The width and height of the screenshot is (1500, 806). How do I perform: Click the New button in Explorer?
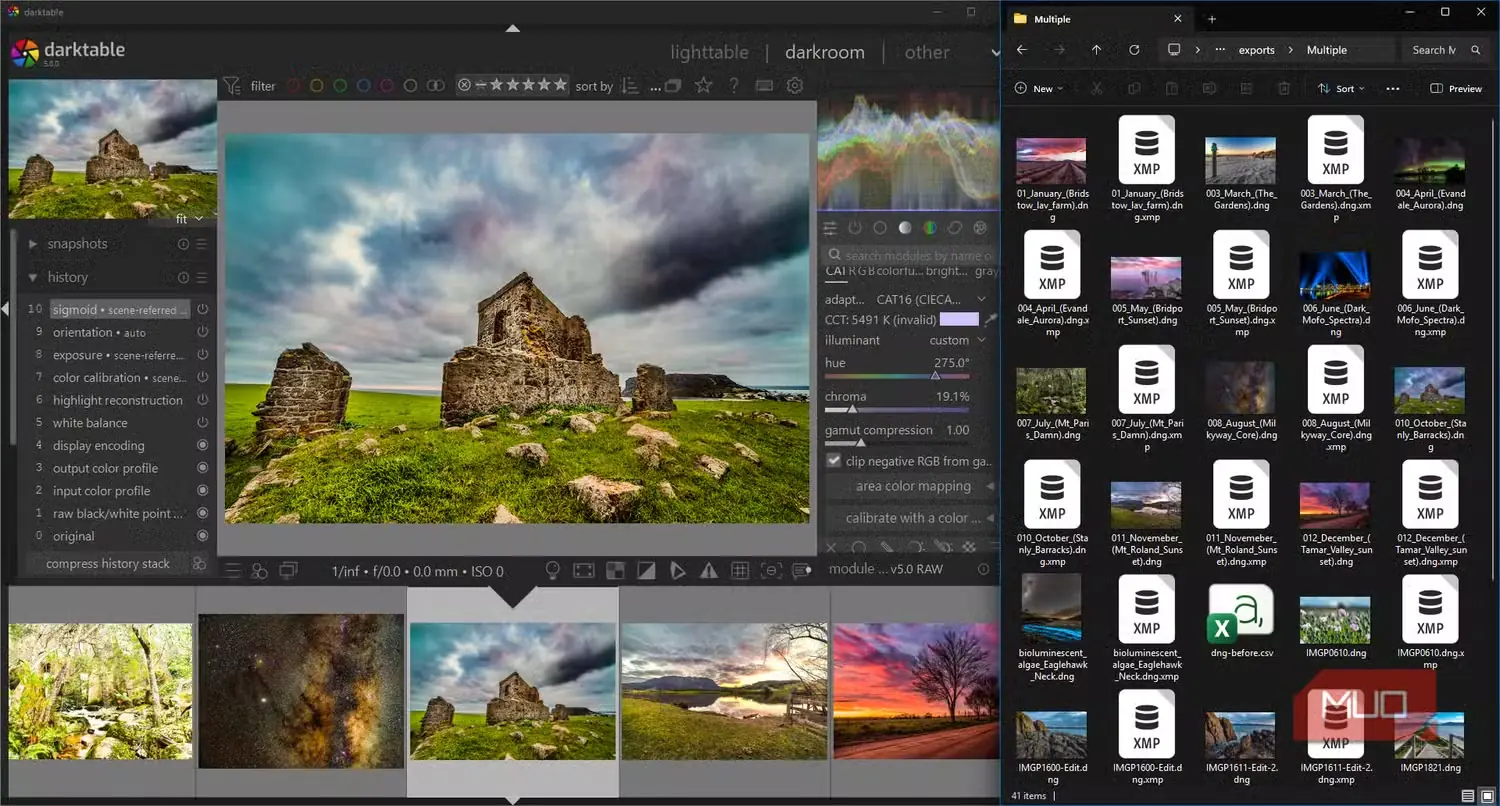tap(1037, 89)
